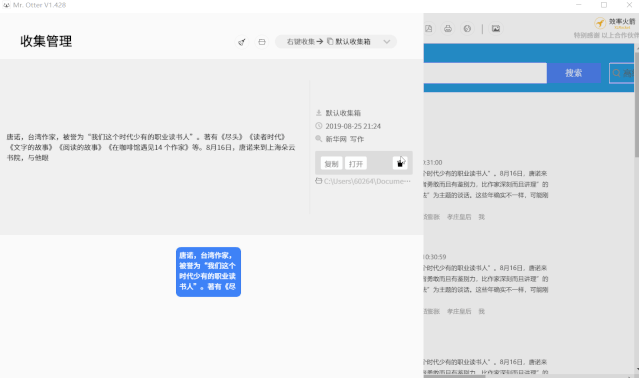Click the broom clean-up icon in header
Image resolution: width=639 pixels, height=378 pixels.
pos(242,42)
